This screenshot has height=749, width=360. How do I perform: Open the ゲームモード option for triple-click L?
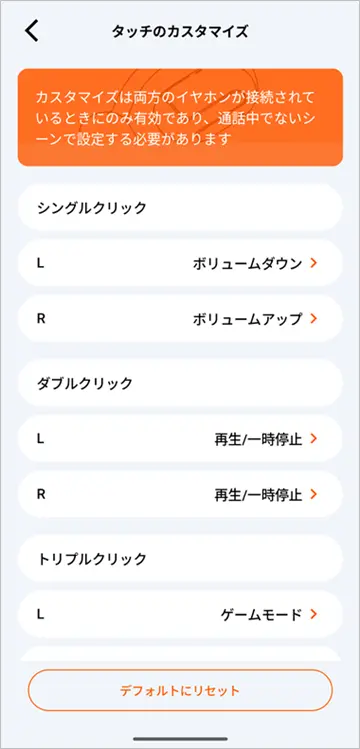click(x=180, y=614)
